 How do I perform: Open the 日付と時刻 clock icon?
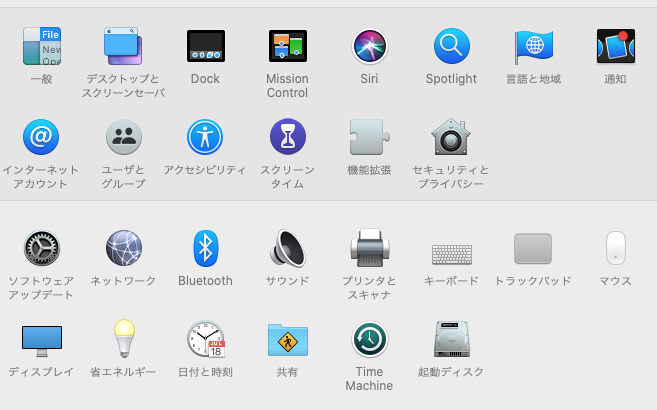[206, 339]
